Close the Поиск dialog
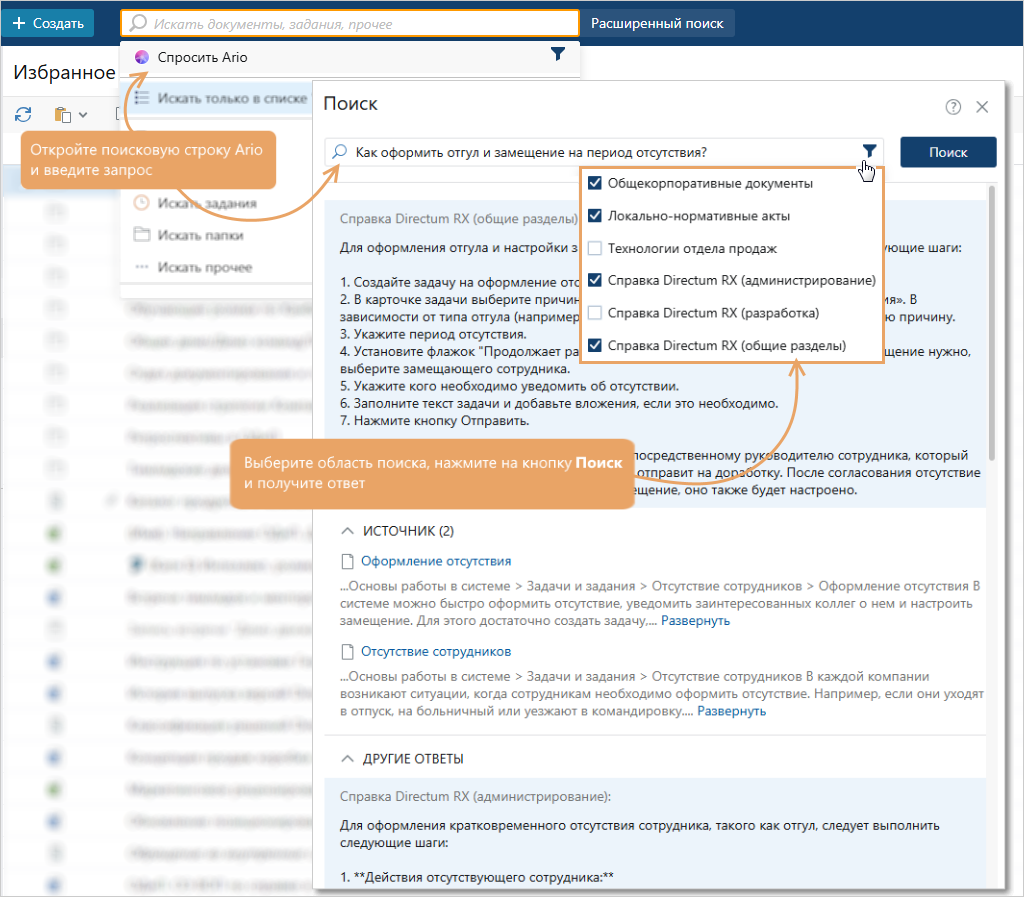The width and height of the screenshot is (1024, 897). coord(982,107)
